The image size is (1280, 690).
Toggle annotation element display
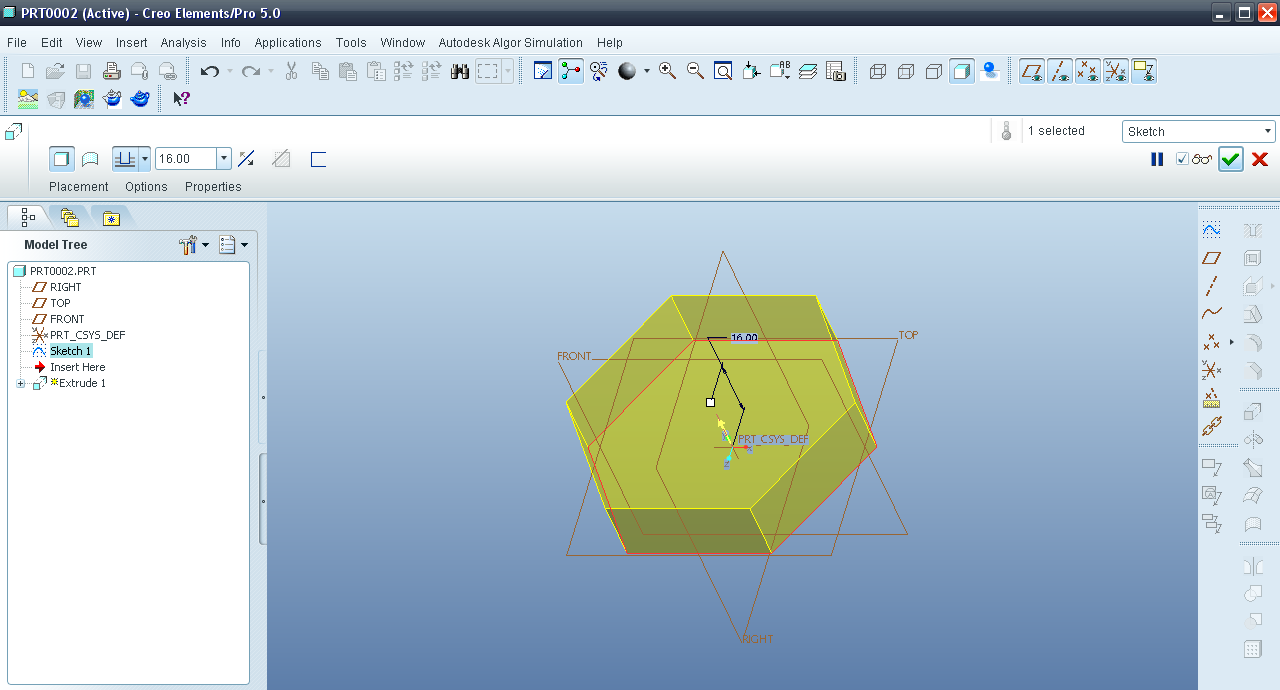(x=1144, y=71)
